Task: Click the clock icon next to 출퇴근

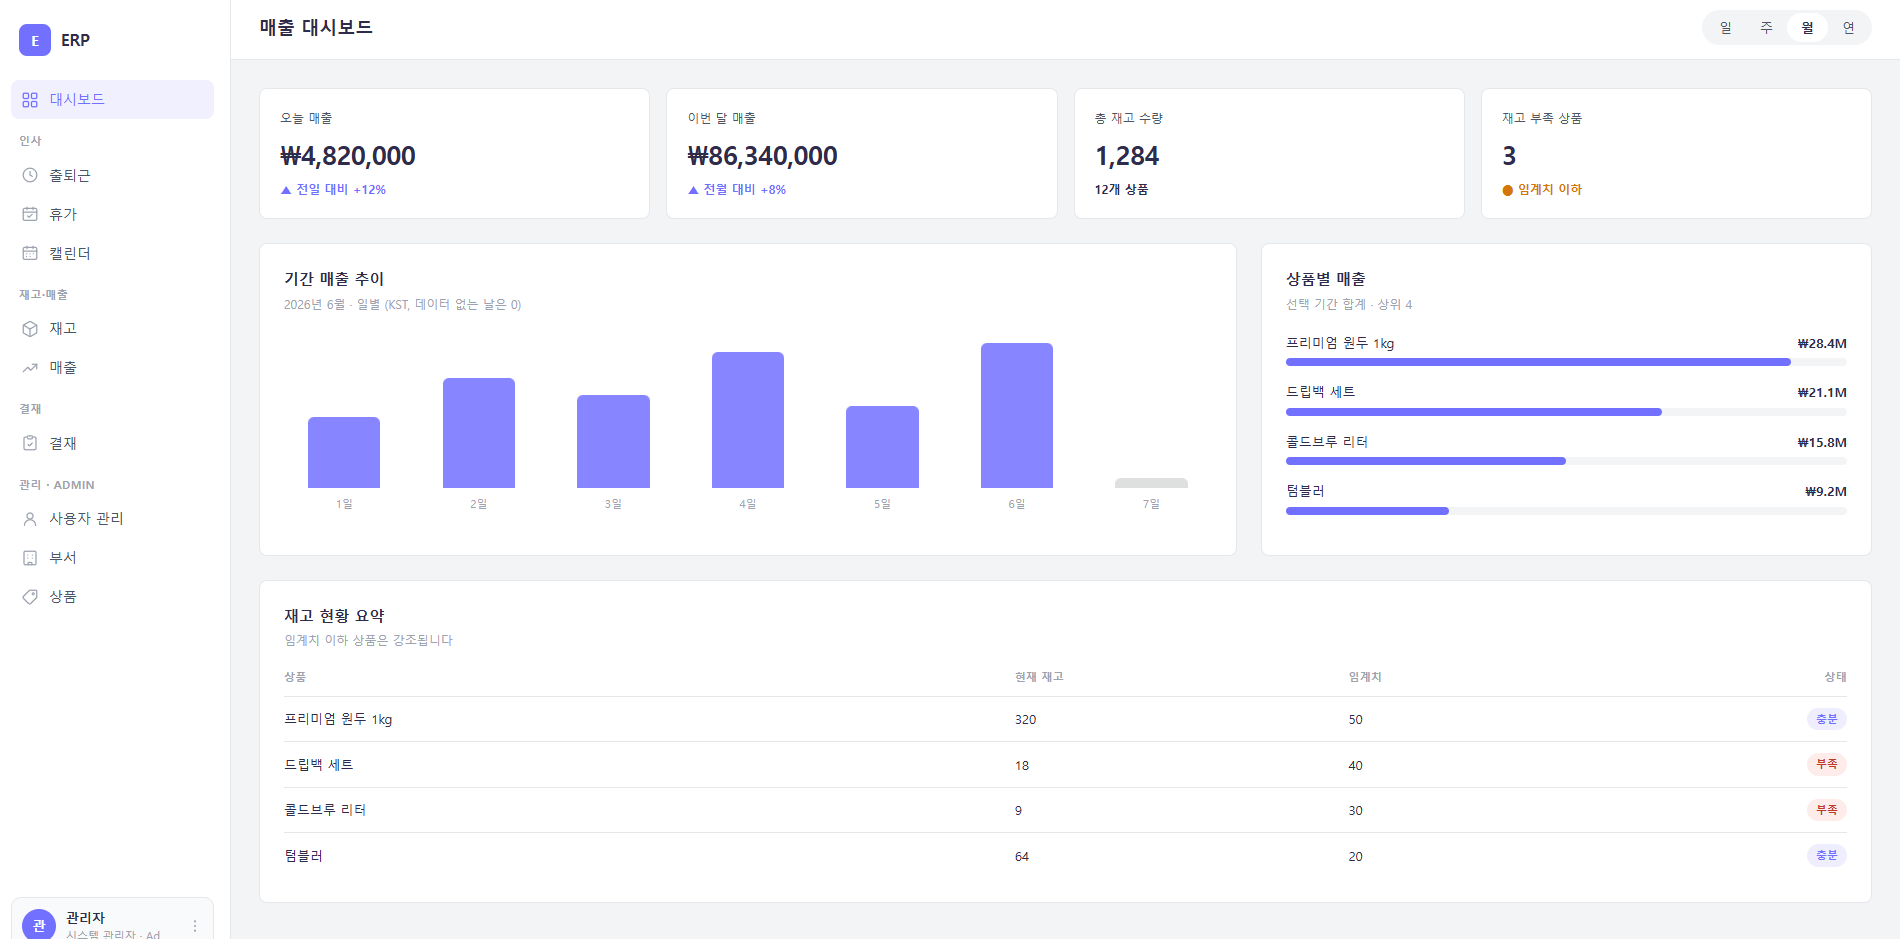Action: [x=30, y=175]
